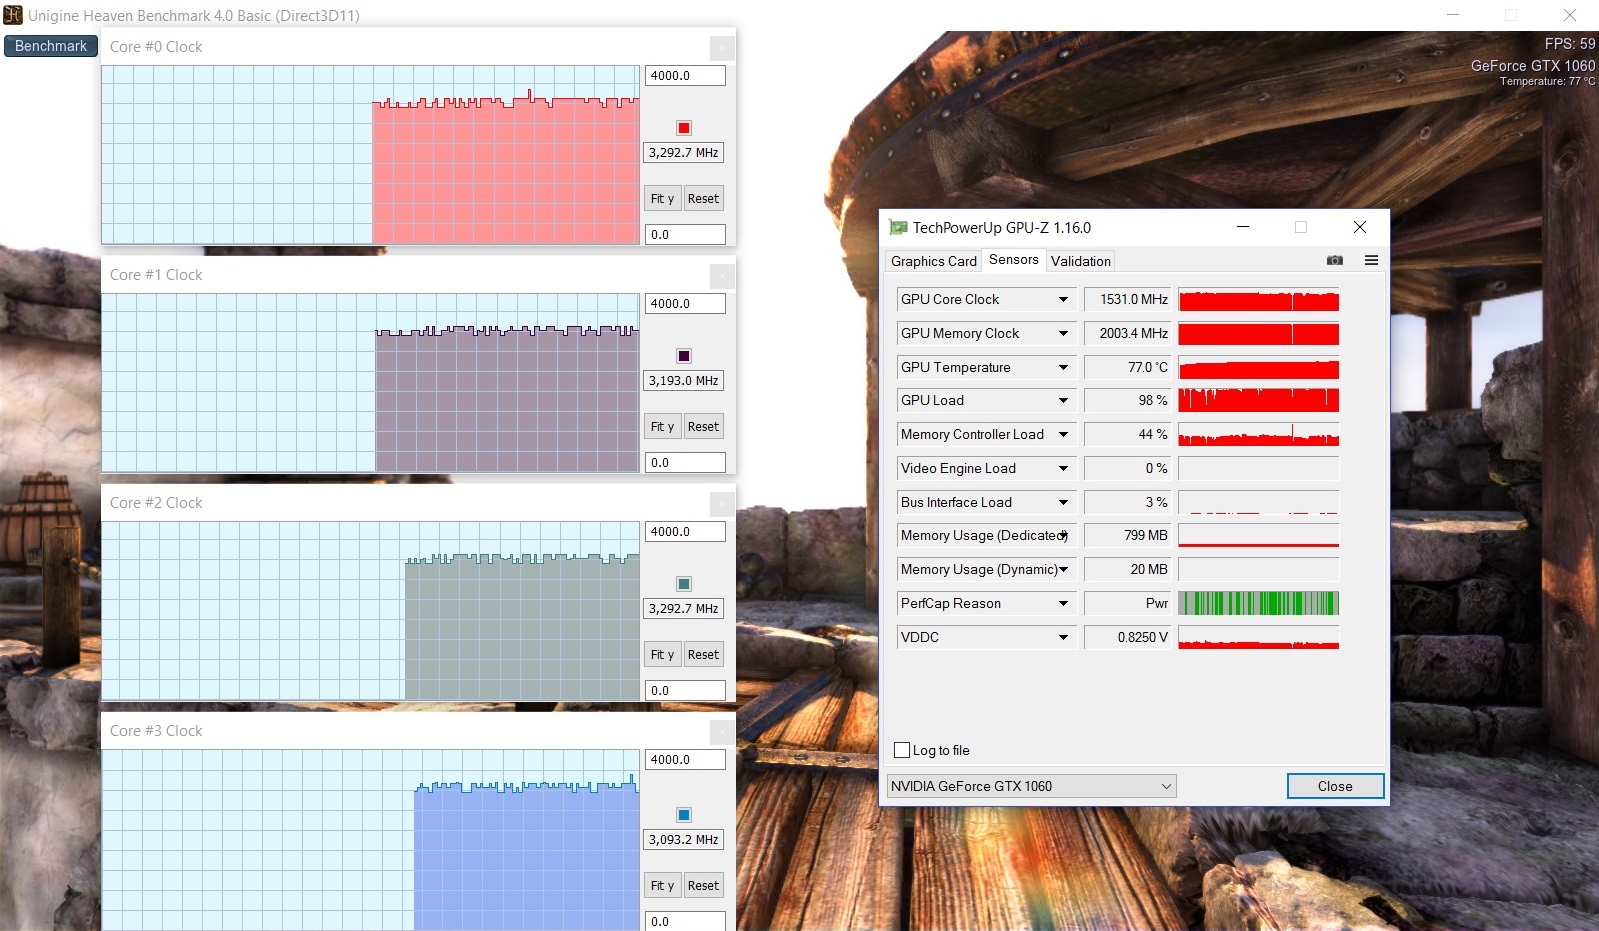Viewport: 1599px width, 931px height.
Task: Close the Core #2 Clock panel
Action: tap(722, 503)
